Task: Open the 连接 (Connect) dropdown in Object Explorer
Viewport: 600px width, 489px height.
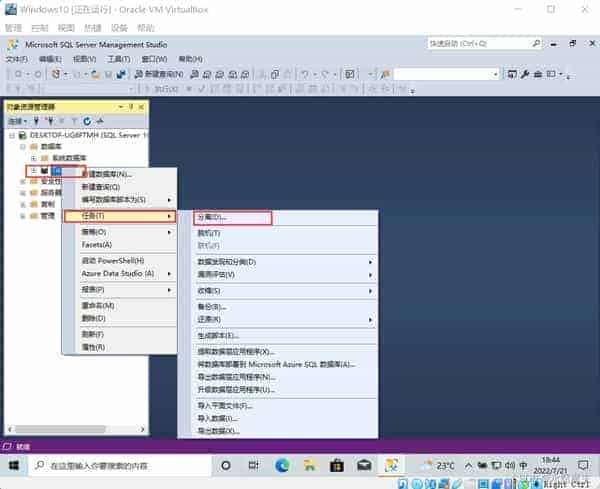Action: 18,121
